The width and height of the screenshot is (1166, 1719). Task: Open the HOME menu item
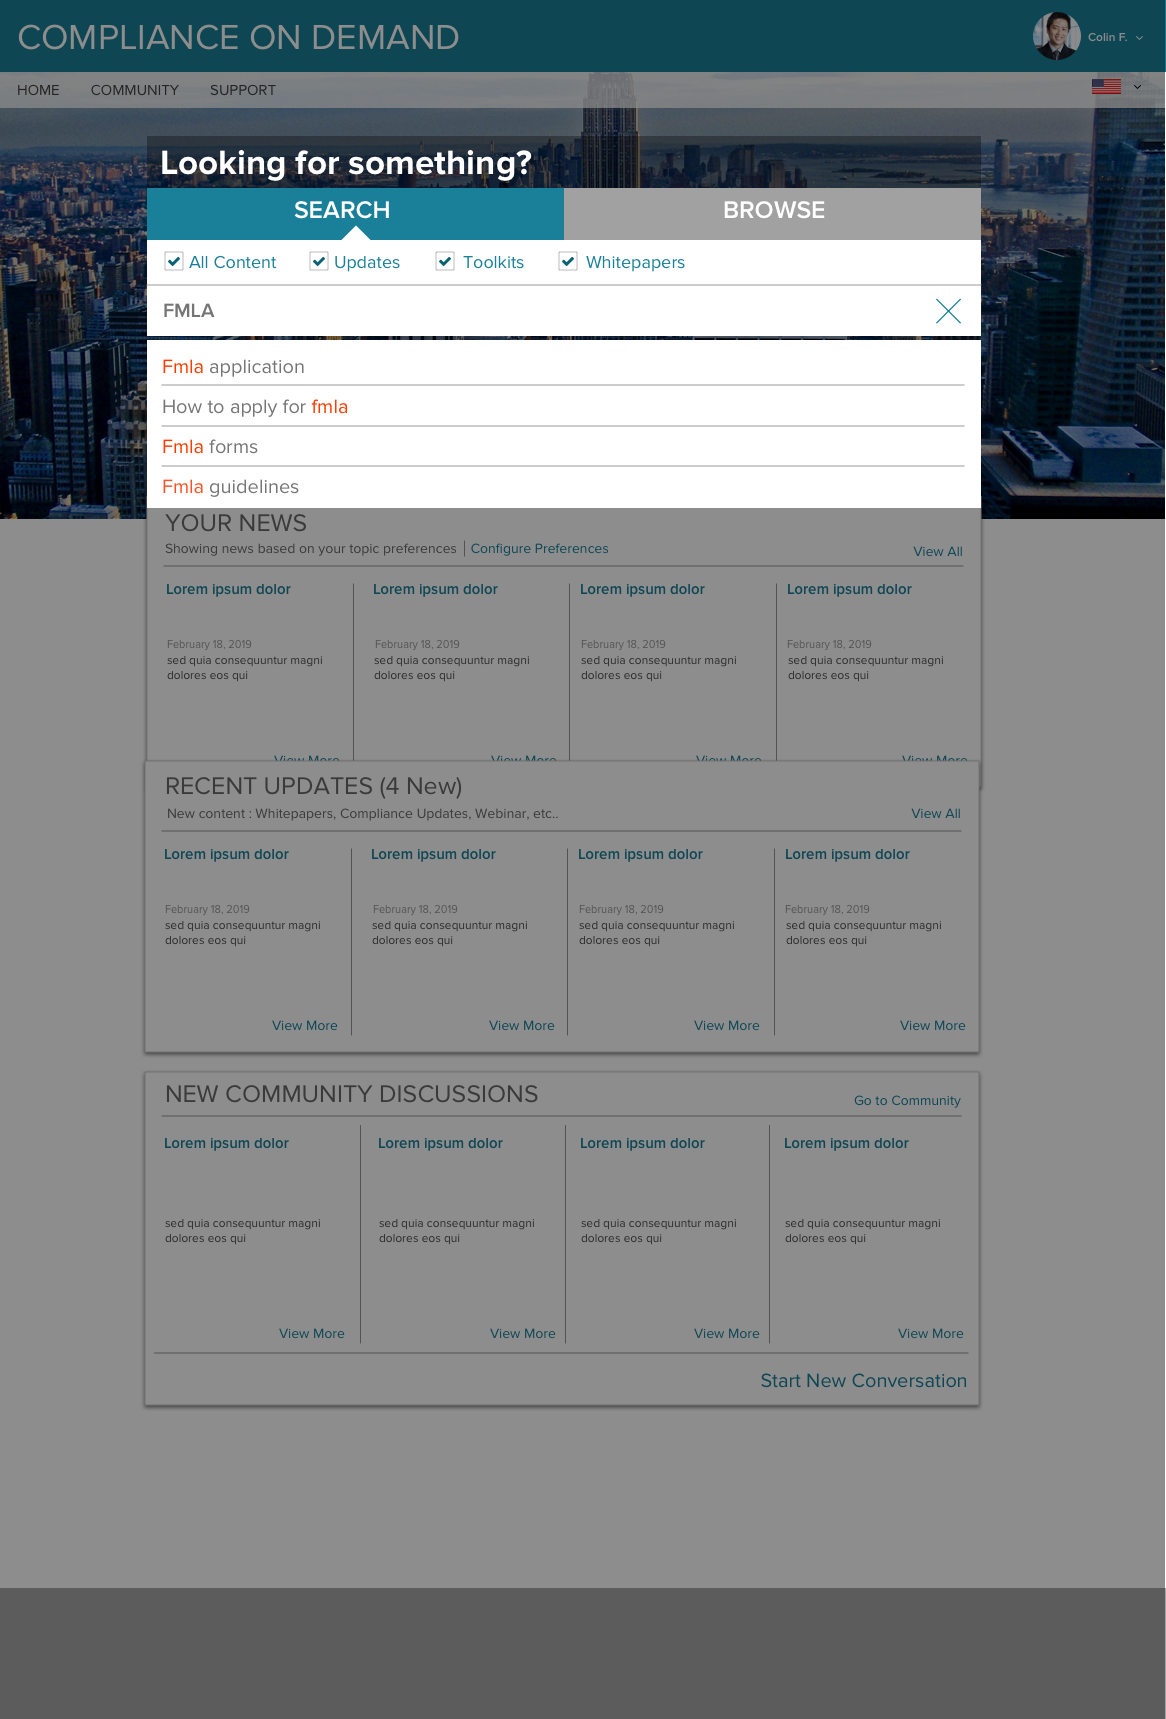tap(38, 90)
